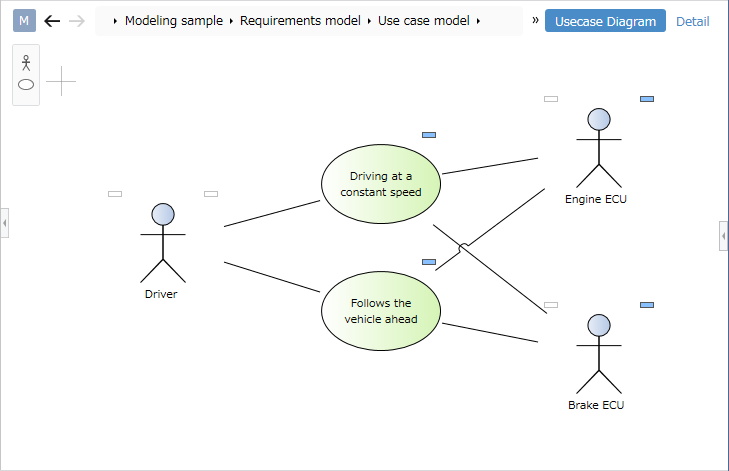Click the blue handle above Driving at a constant speed

pos(429,135)
